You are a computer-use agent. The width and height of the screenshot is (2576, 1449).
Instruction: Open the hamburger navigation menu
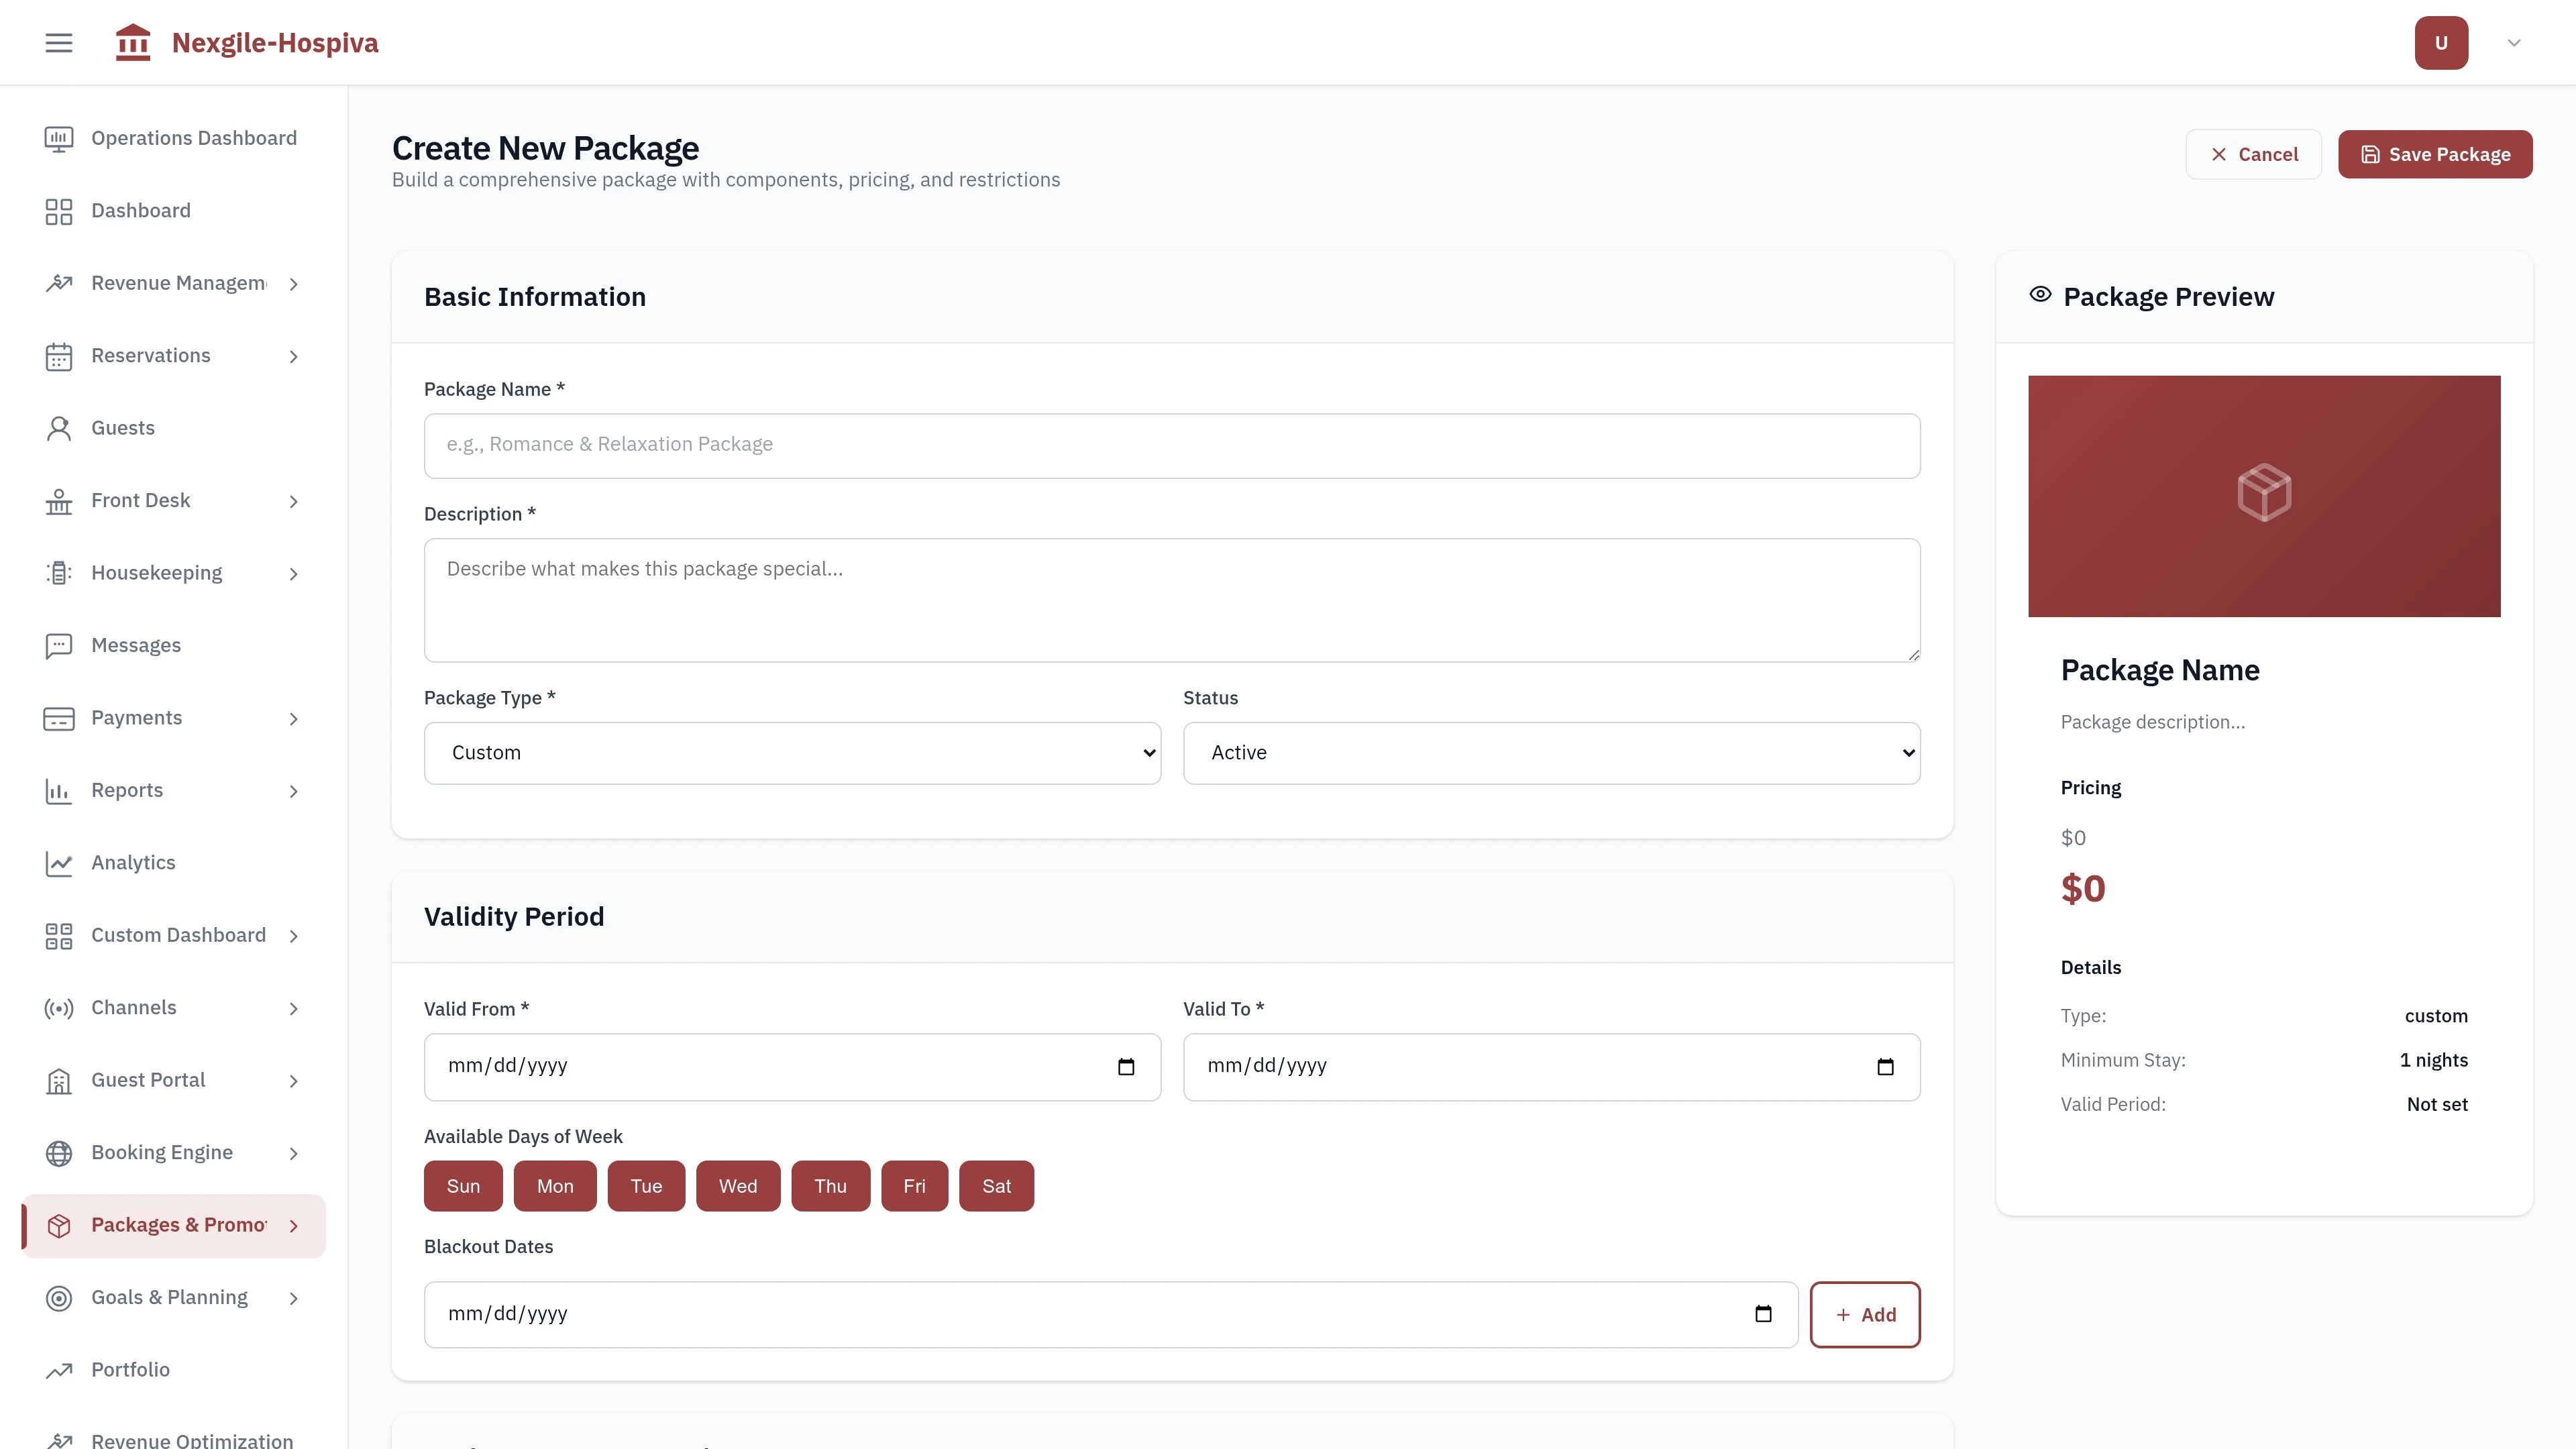57,42
